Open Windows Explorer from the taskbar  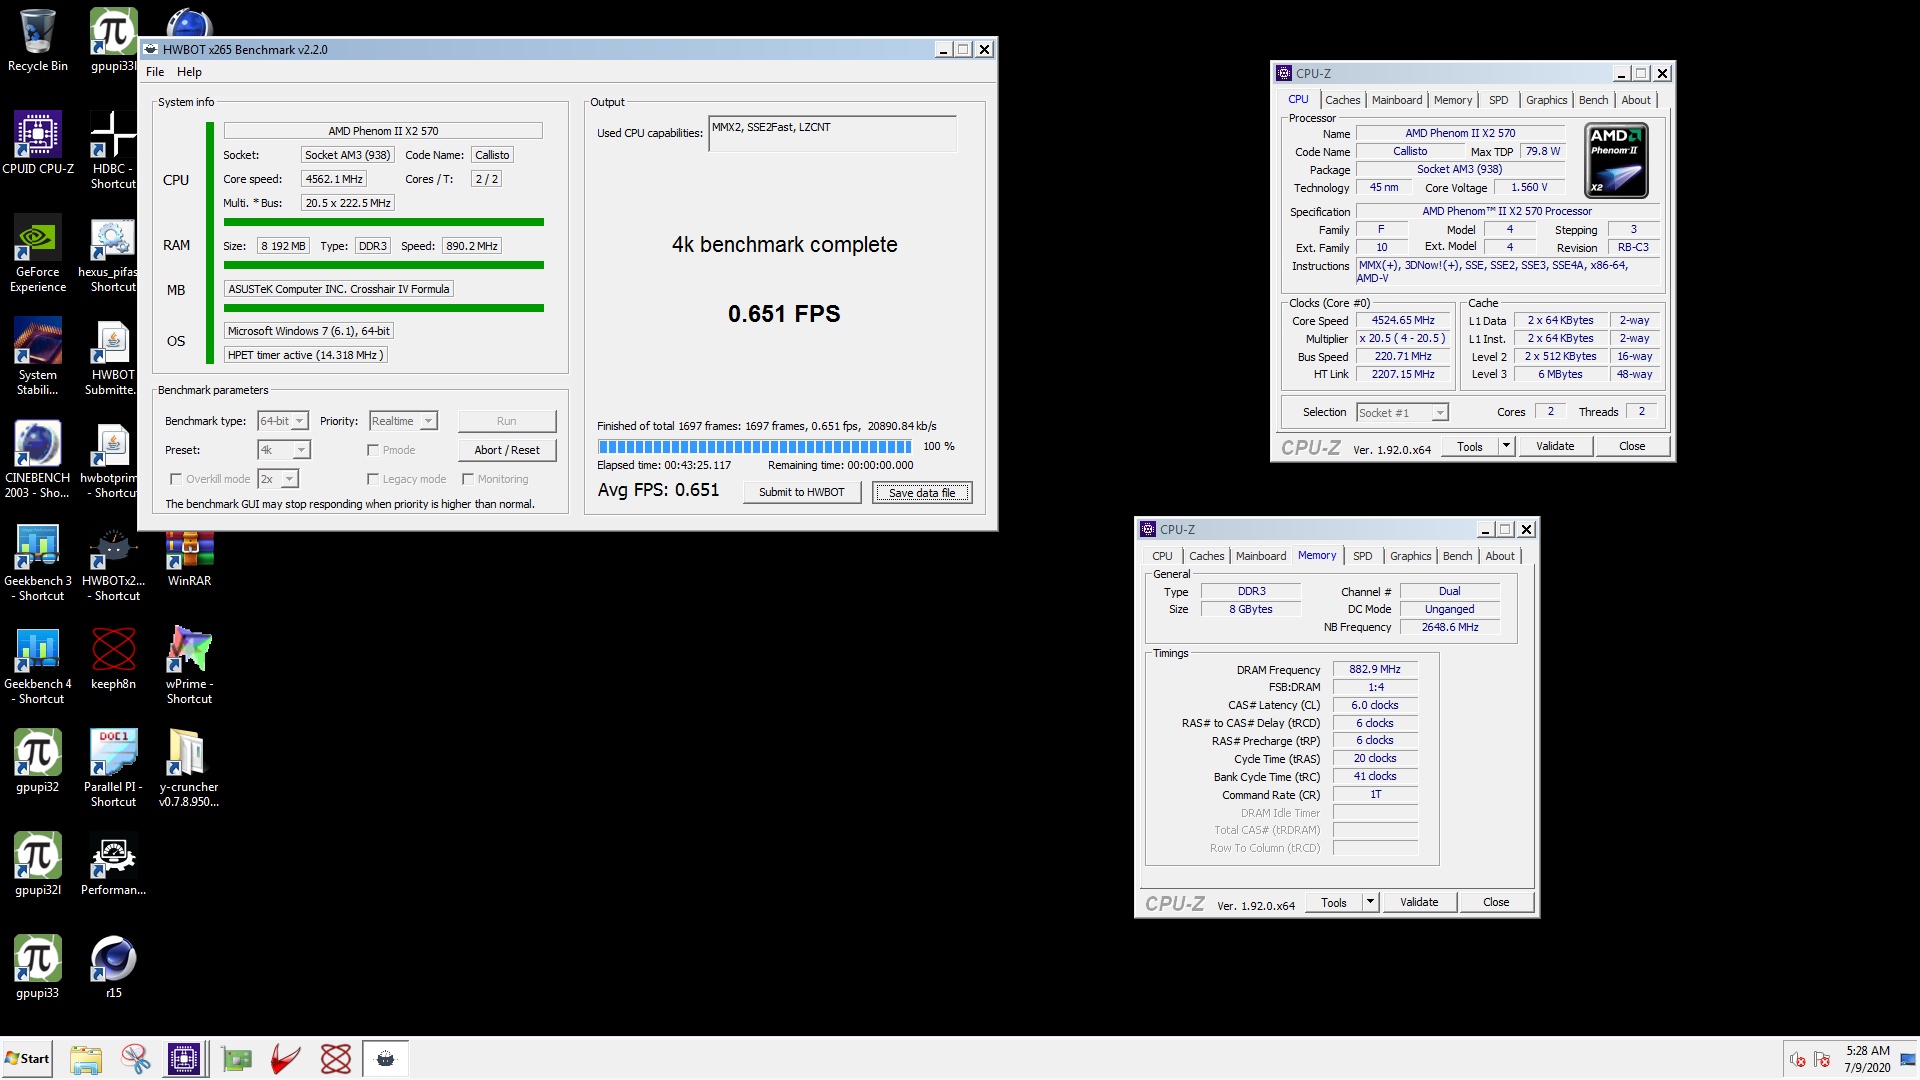coord(86,1059)
